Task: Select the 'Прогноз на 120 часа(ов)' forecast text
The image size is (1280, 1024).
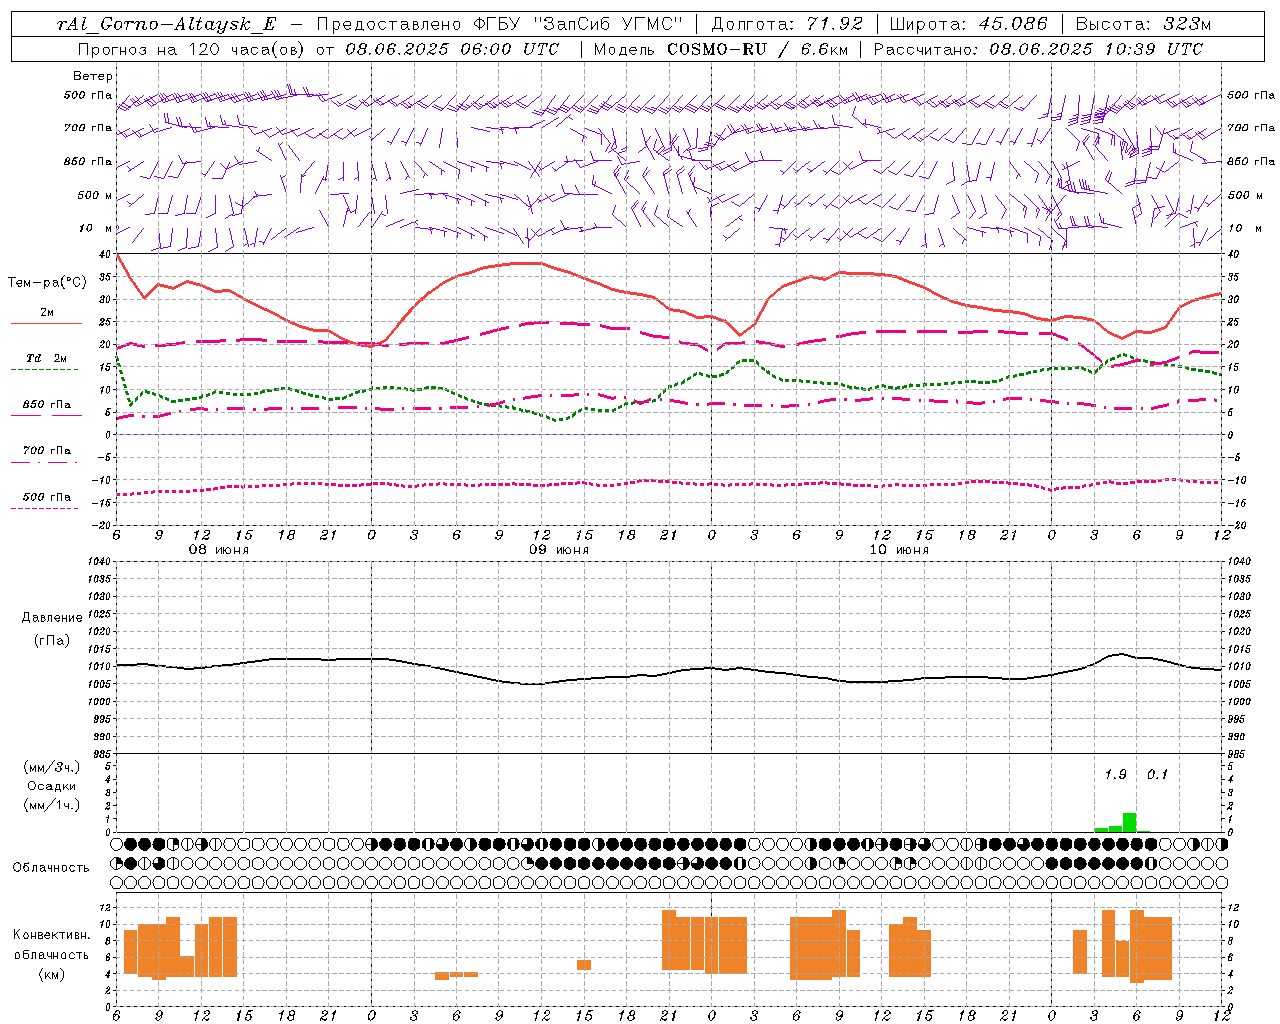Action: point(192,49)
